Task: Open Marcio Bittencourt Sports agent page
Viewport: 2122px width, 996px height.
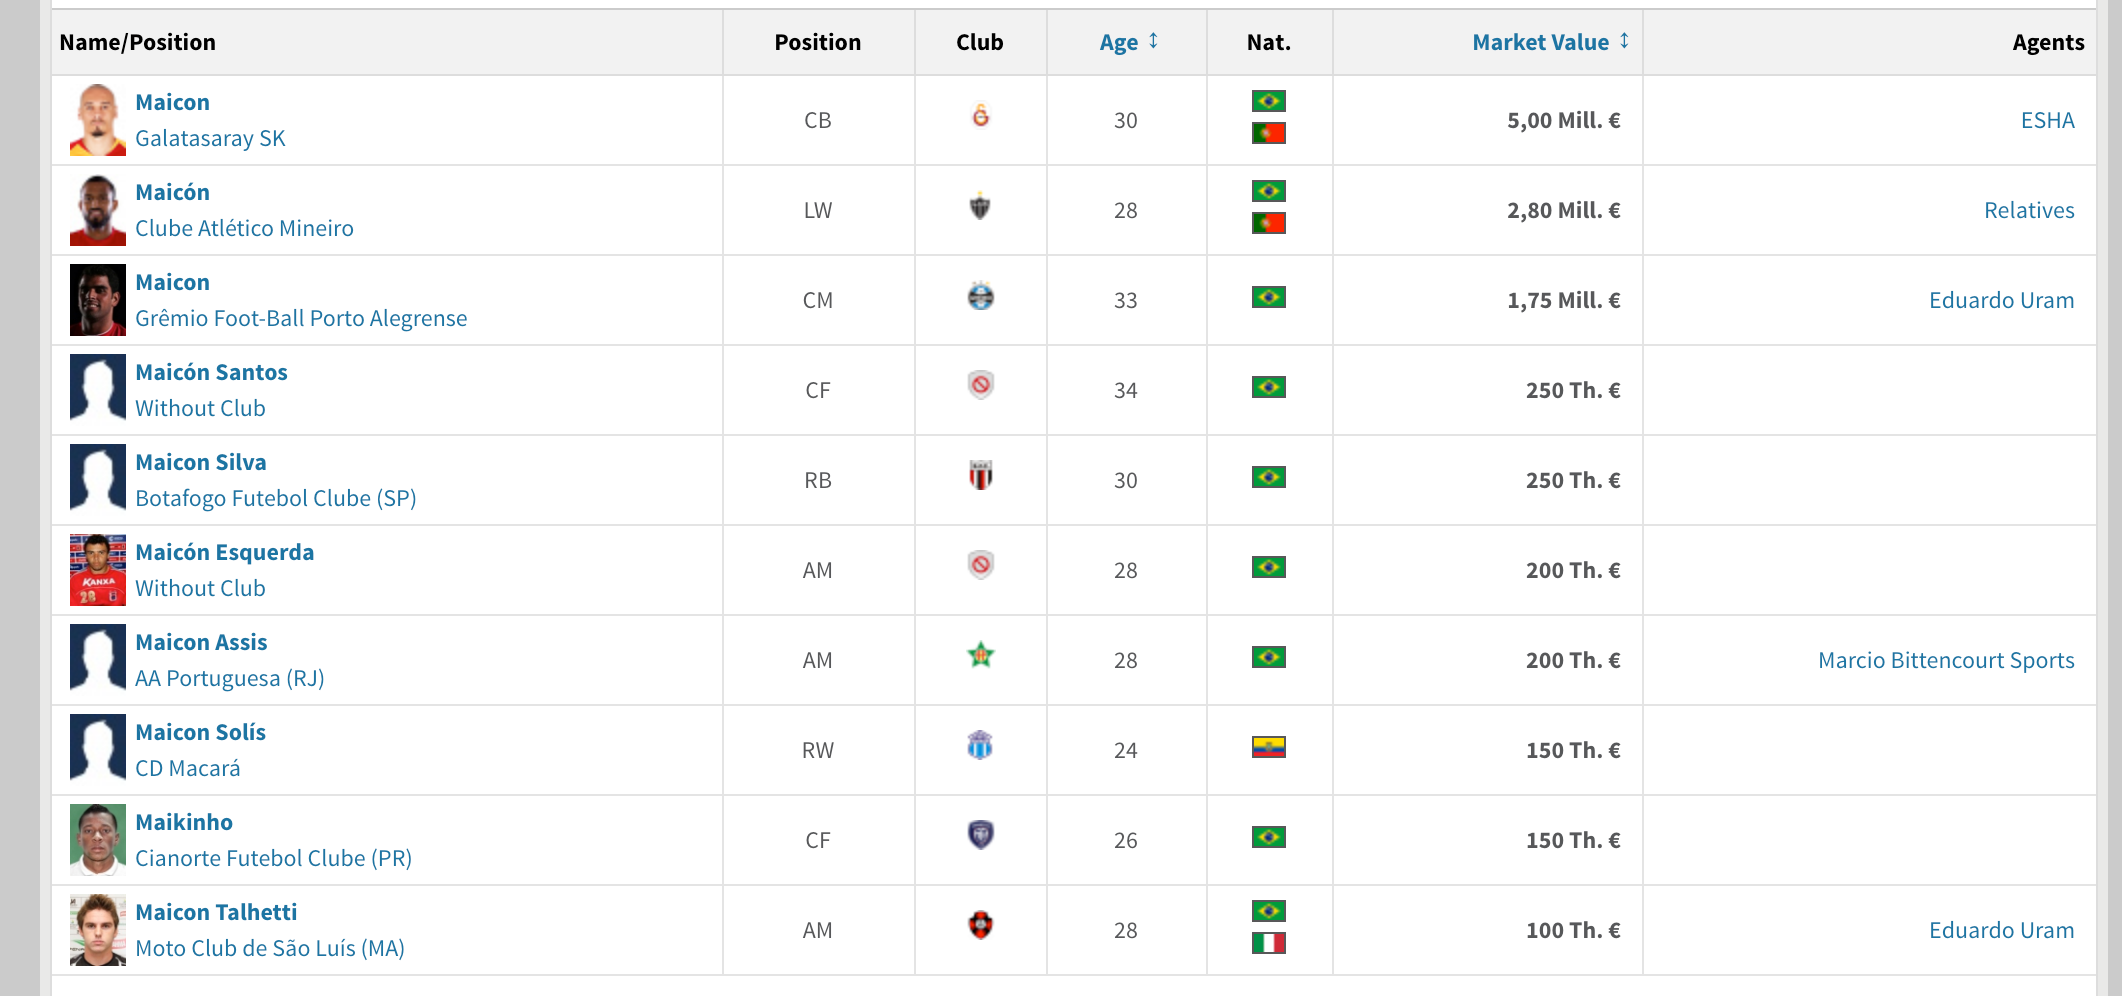Action: pyautogui.click(x=1945, y=660)
